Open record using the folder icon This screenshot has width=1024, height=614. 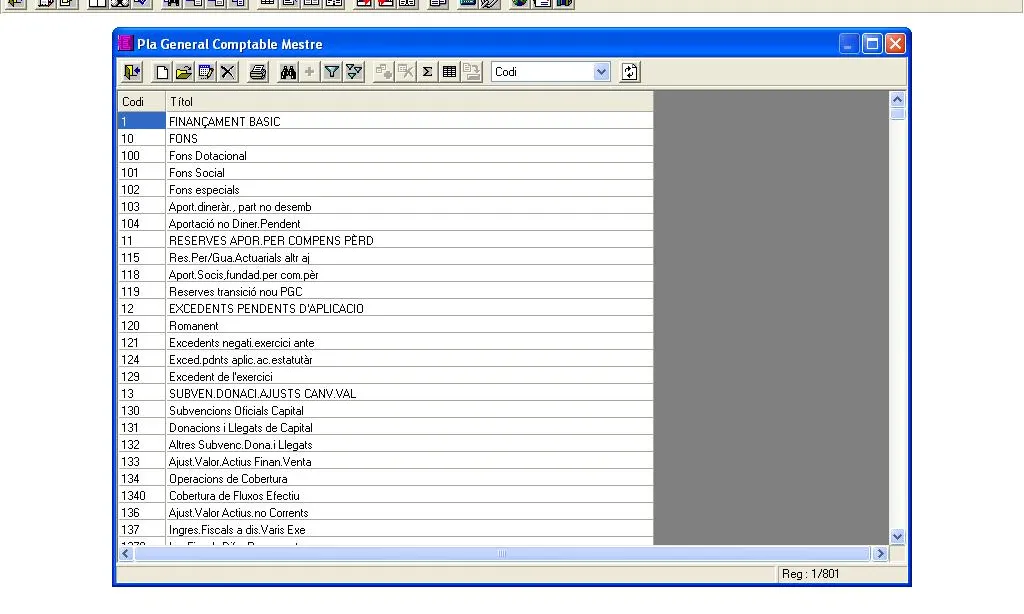pyautogui.click(x=184, y=72)
